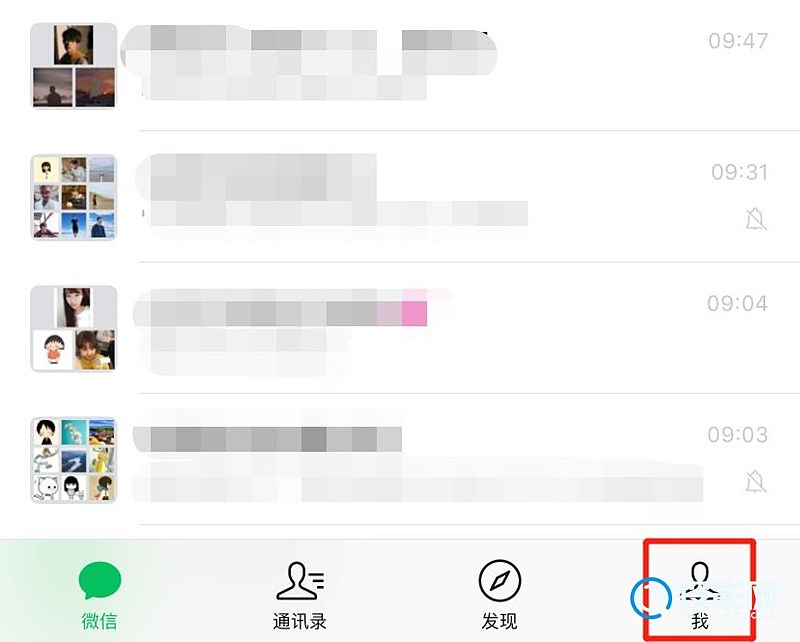Image resolution: width=800 pixels, height=642 pixels.
Task: Select the three-photo group avatar of the 09:04 chat
Action: pyautogui.click(x=74, y=328)
